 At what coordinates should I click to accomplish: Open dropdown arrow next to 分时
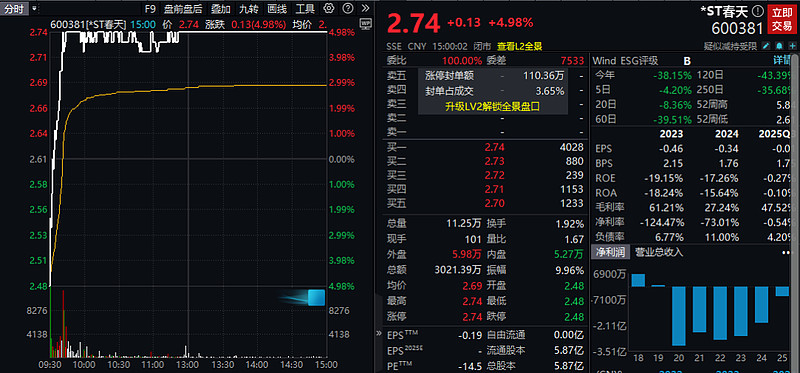coord(34,9)
